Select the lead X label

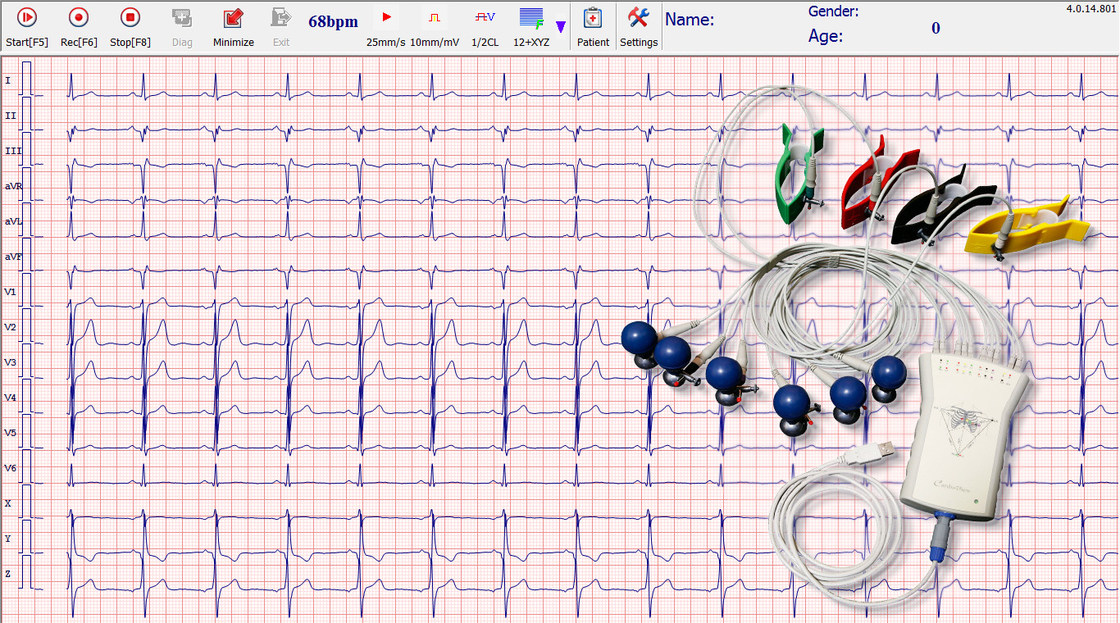[x=8, y=503]
